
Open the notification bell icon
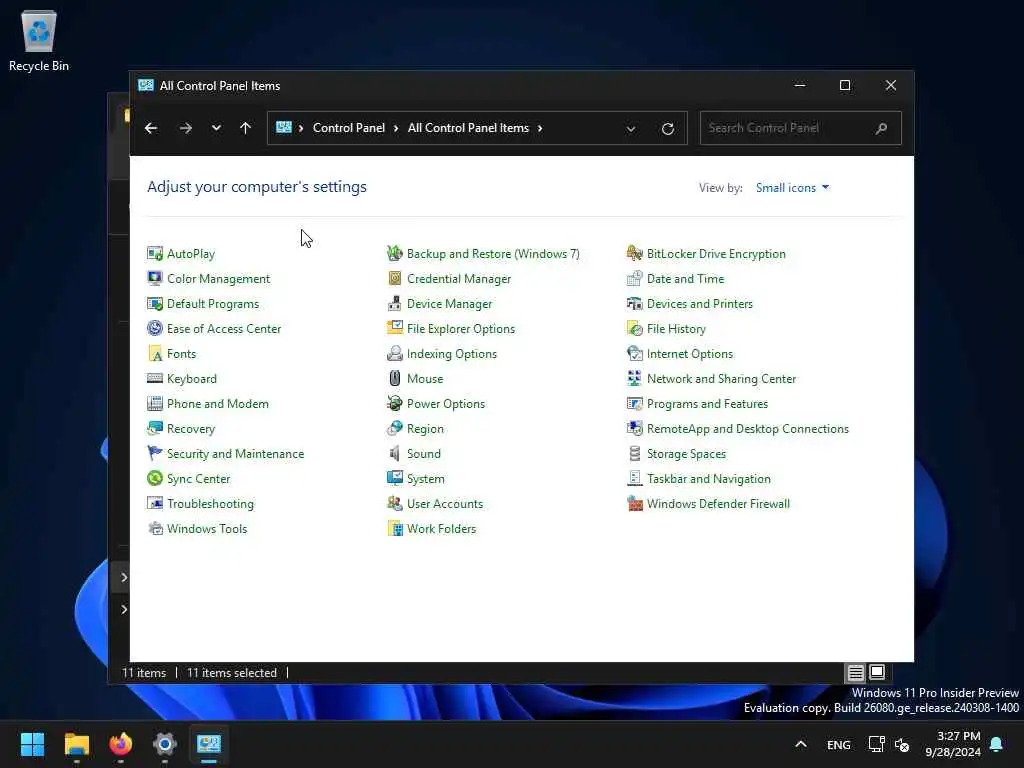click(x=997, y=744)
